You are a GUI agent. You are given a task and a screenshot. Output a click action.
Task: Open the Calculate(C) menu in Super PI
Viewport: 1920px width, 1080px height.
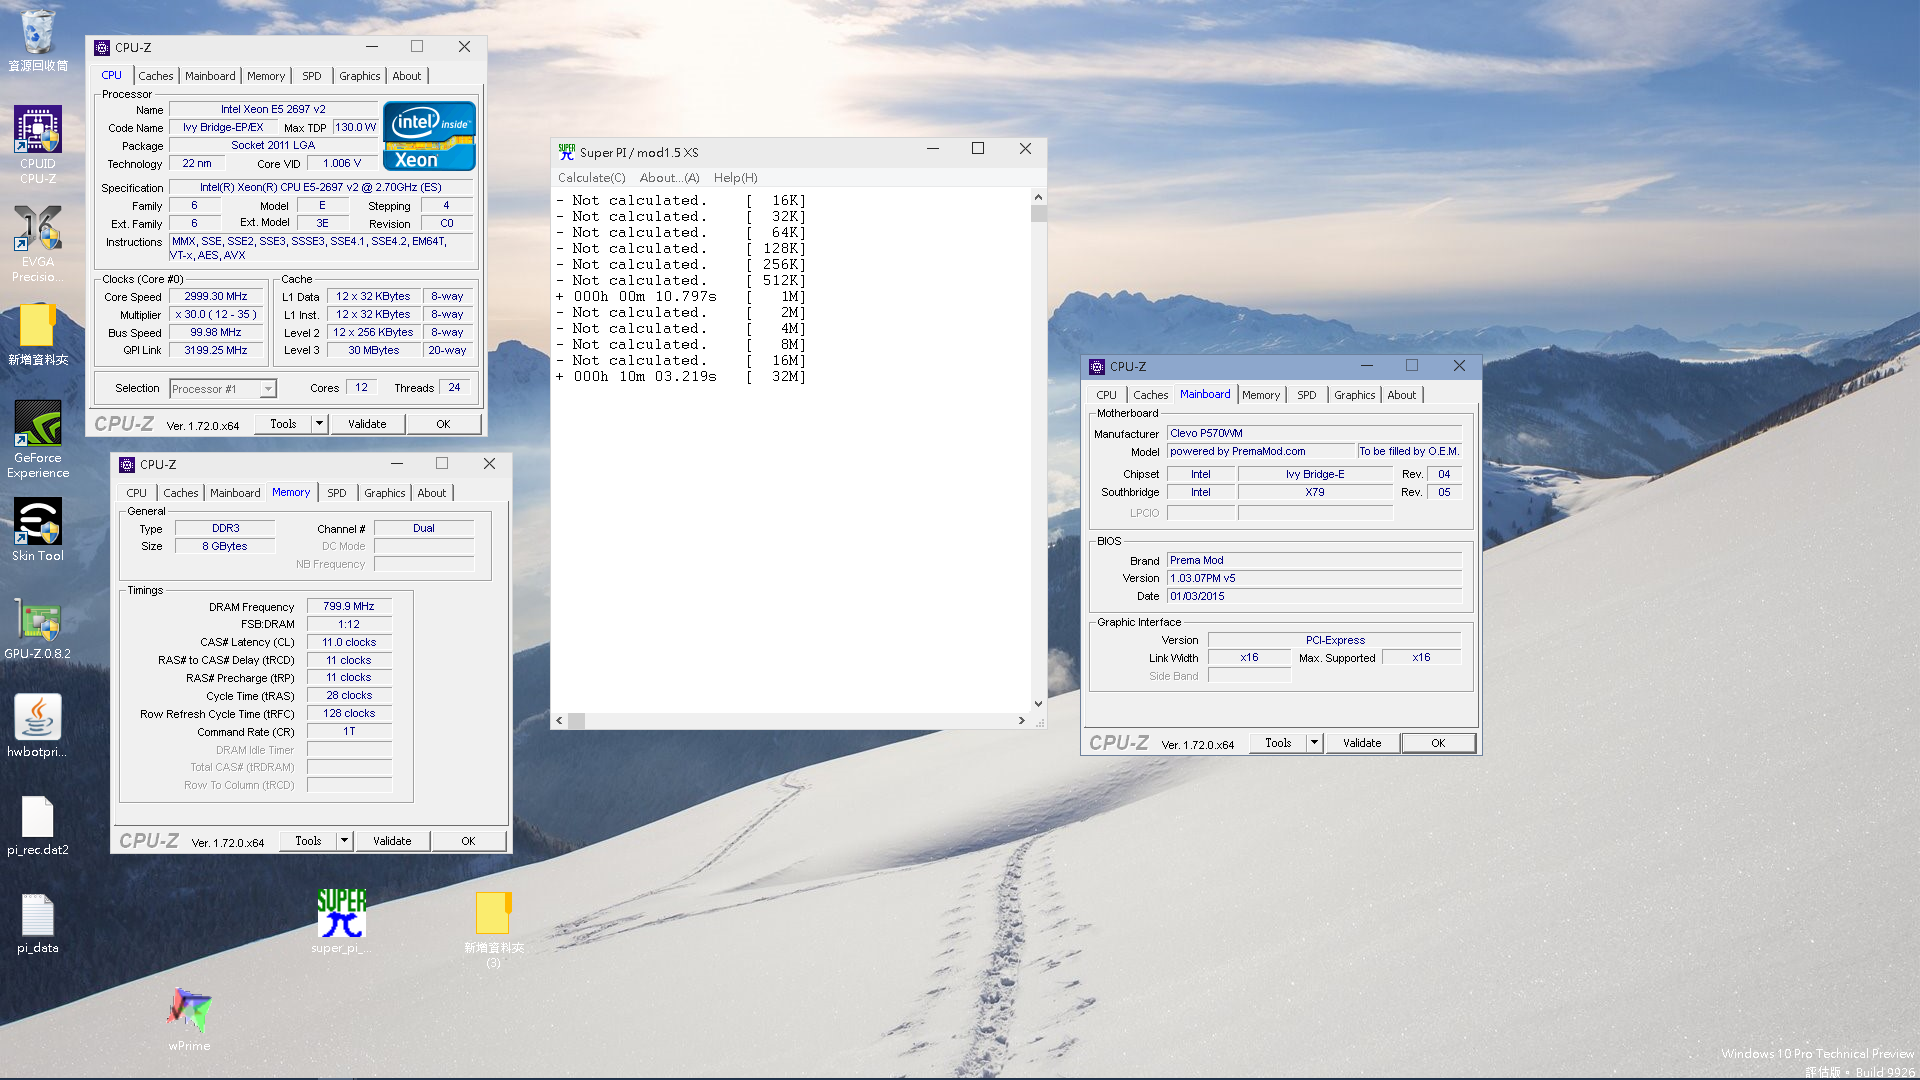point(591,178)
